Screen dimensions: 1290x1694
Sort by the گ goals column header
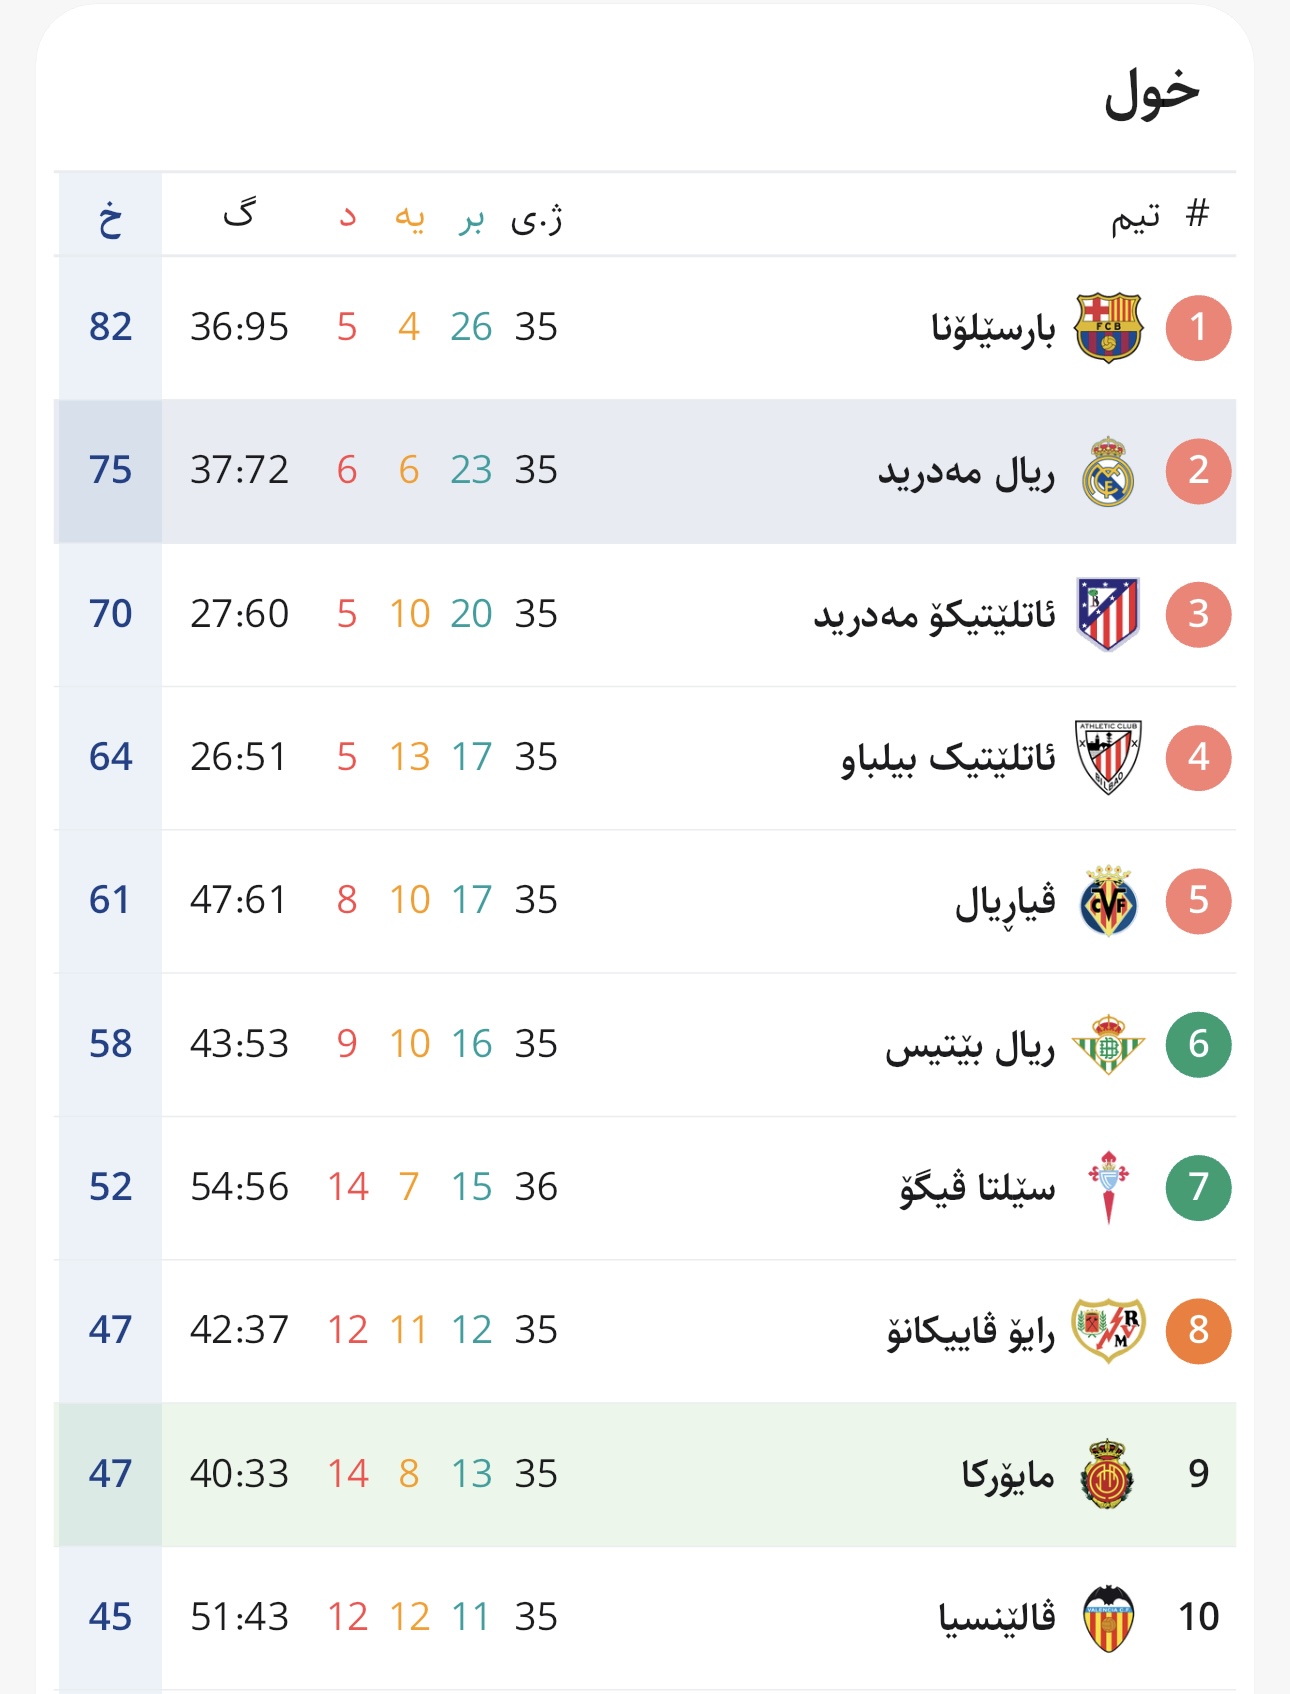[239, 212]
